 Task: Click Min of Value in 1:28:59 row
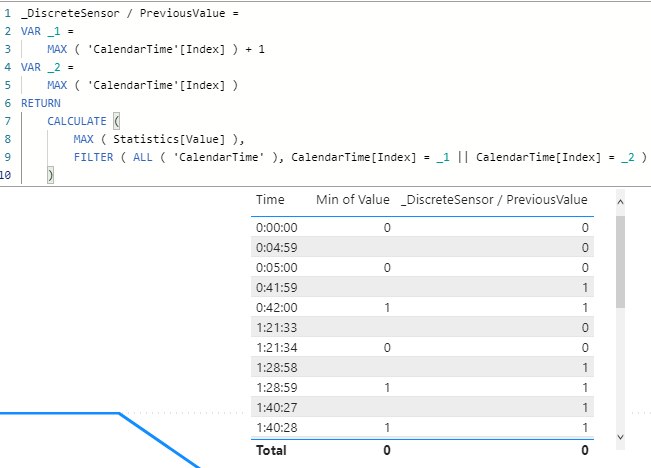tap(387, 387)
